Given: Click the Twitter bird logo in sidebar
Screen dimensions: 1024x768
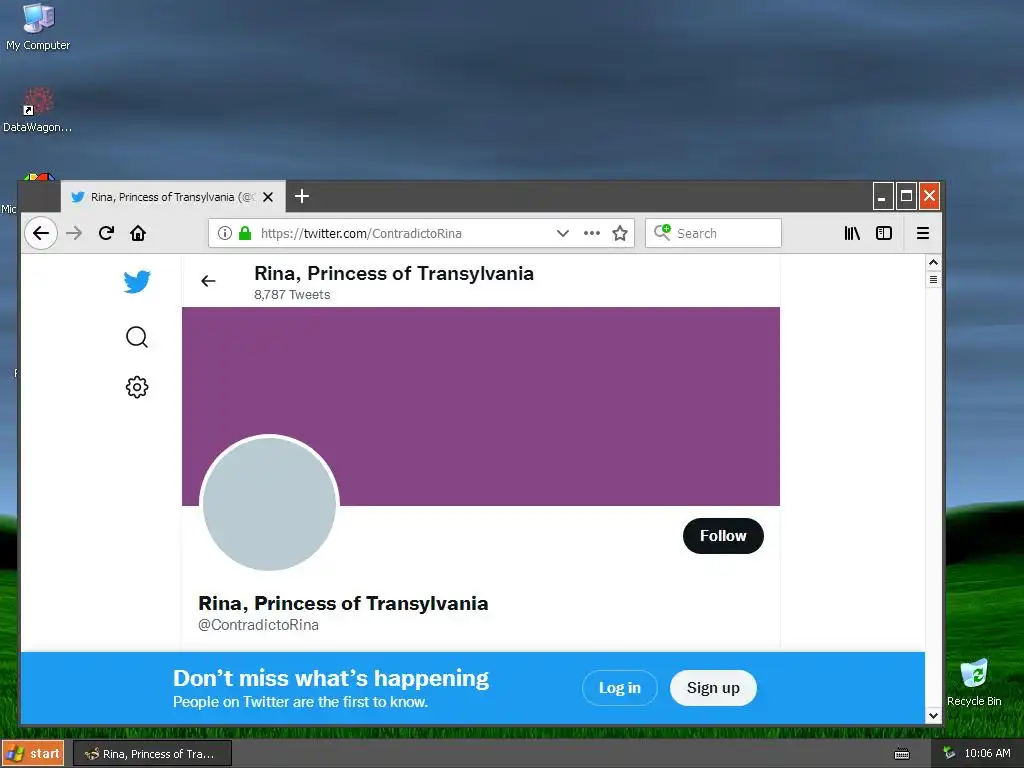Looking at the screenshot, I should (x=137, y=281).
